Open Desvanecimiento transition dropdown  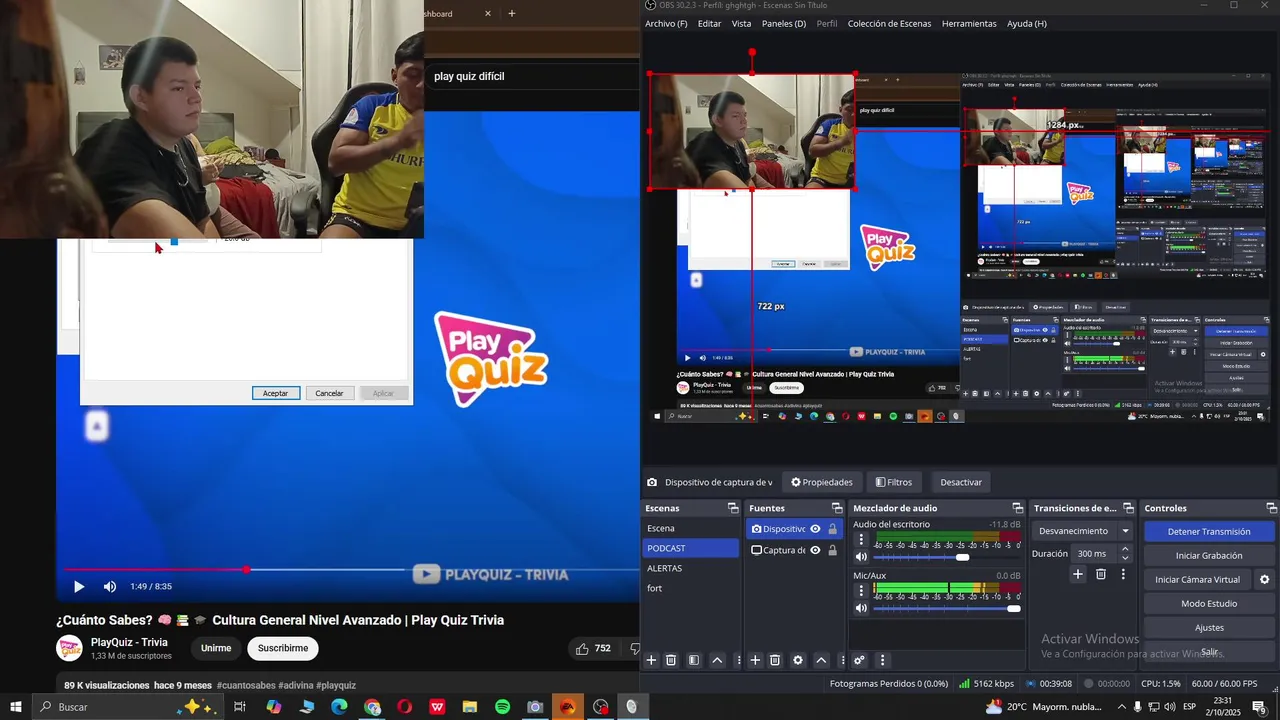pyautogui.click(x=1084, y=531)
